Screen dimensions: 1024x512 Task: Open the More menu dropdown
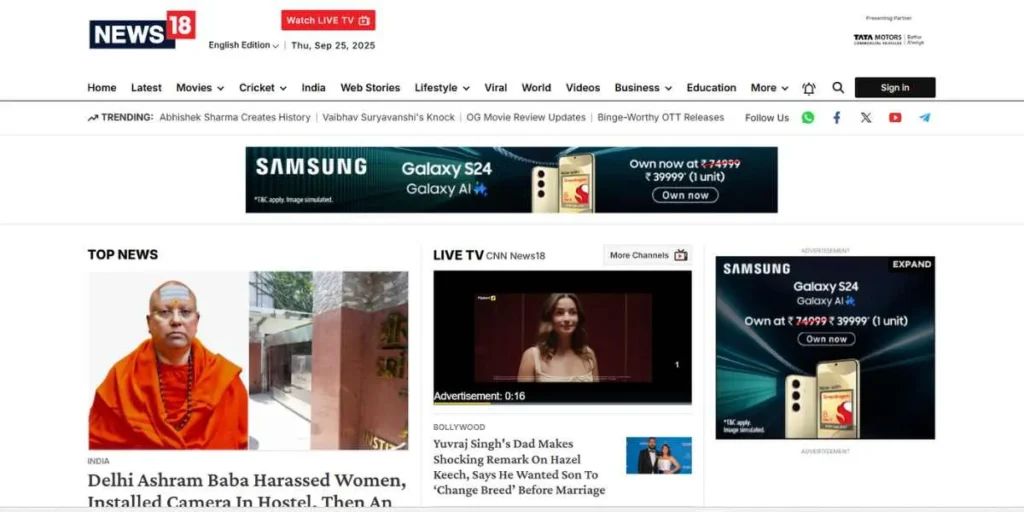click(769, 88)
